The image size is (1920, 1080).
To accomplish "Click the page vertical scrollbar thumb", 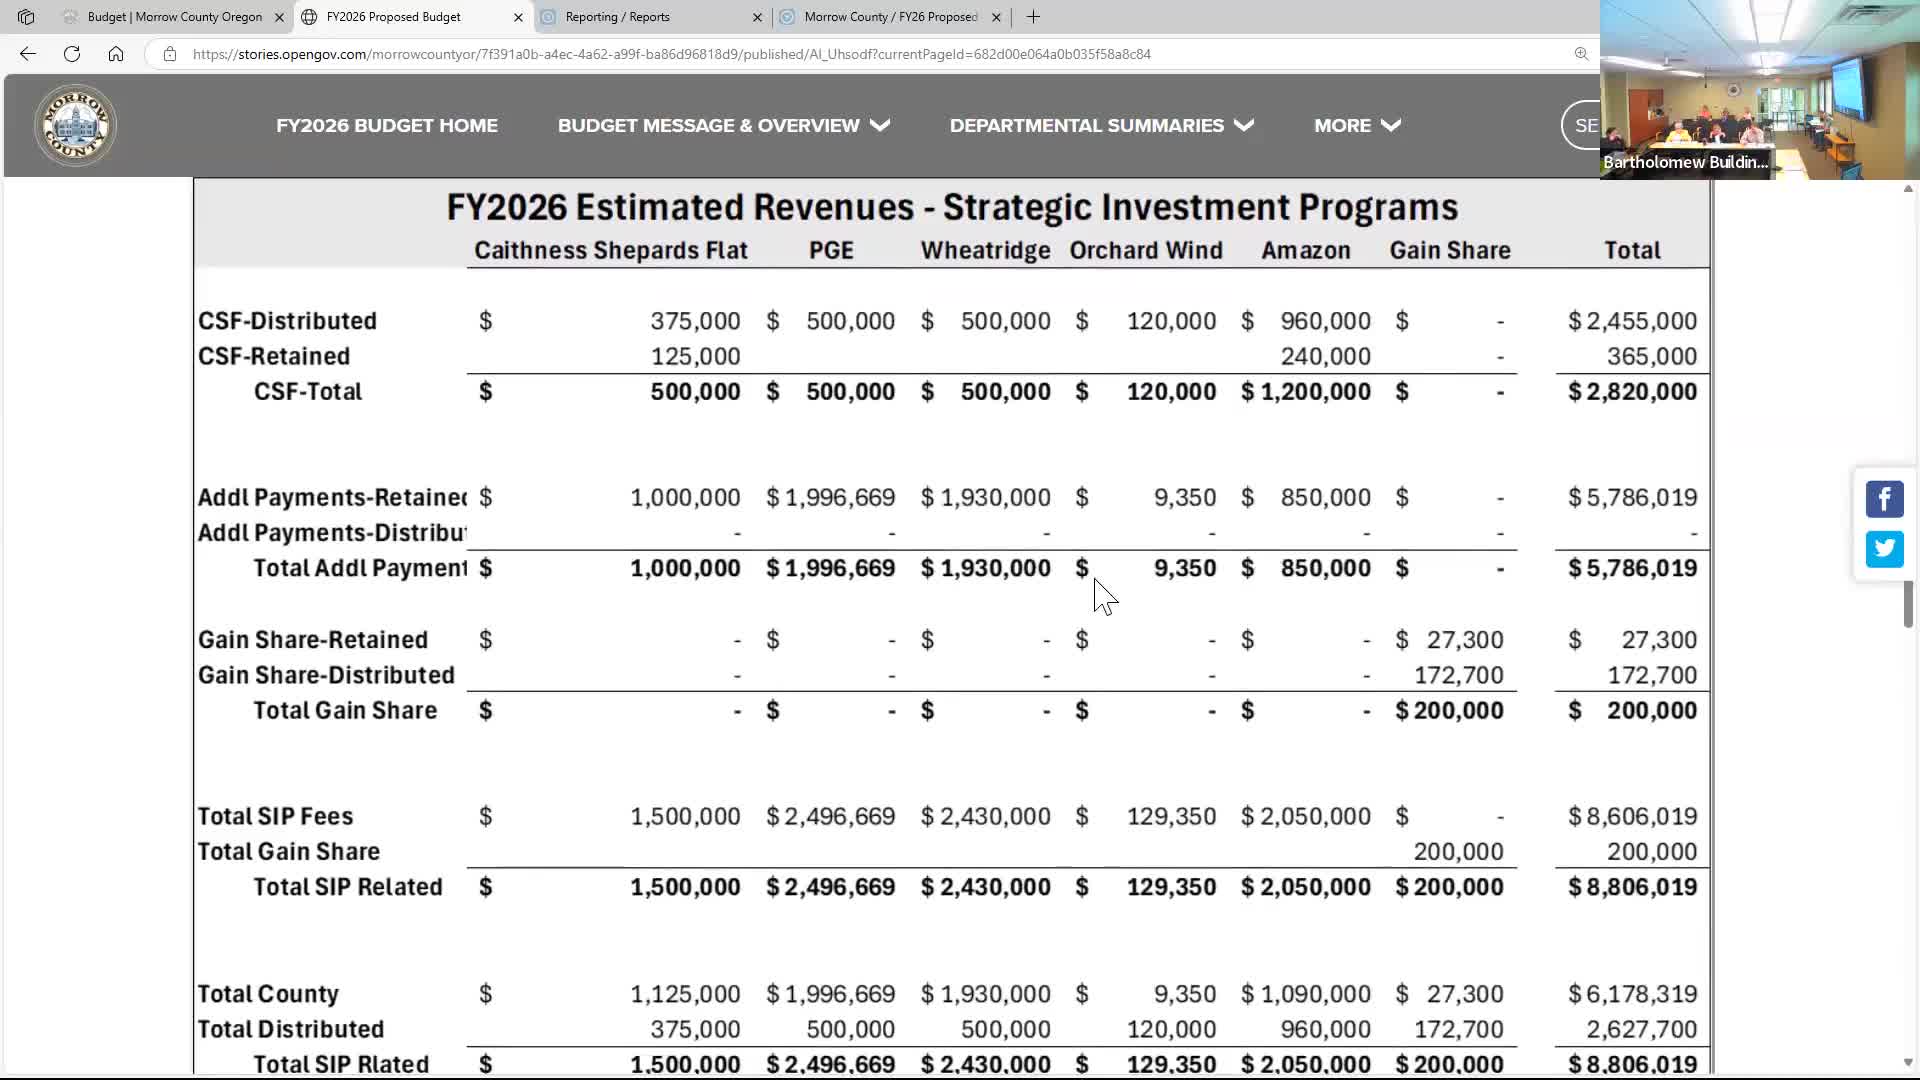I will 1908,603.
